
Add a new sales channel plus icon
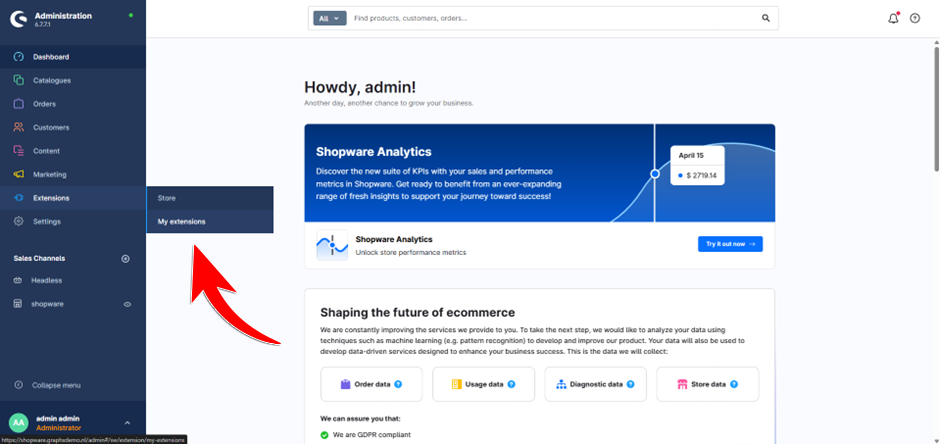pyautogui.click(x=125, y=258)
